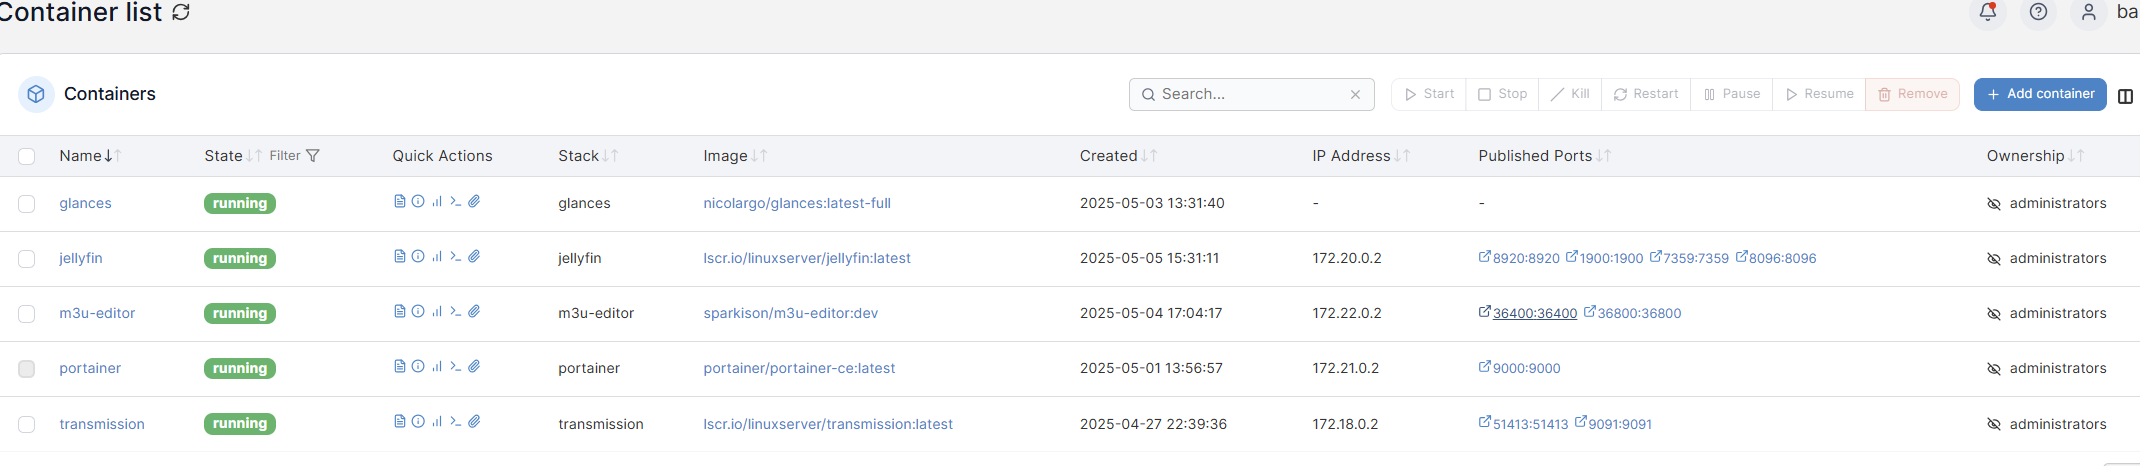Open the transmission container name link

[x=102, y=424]
